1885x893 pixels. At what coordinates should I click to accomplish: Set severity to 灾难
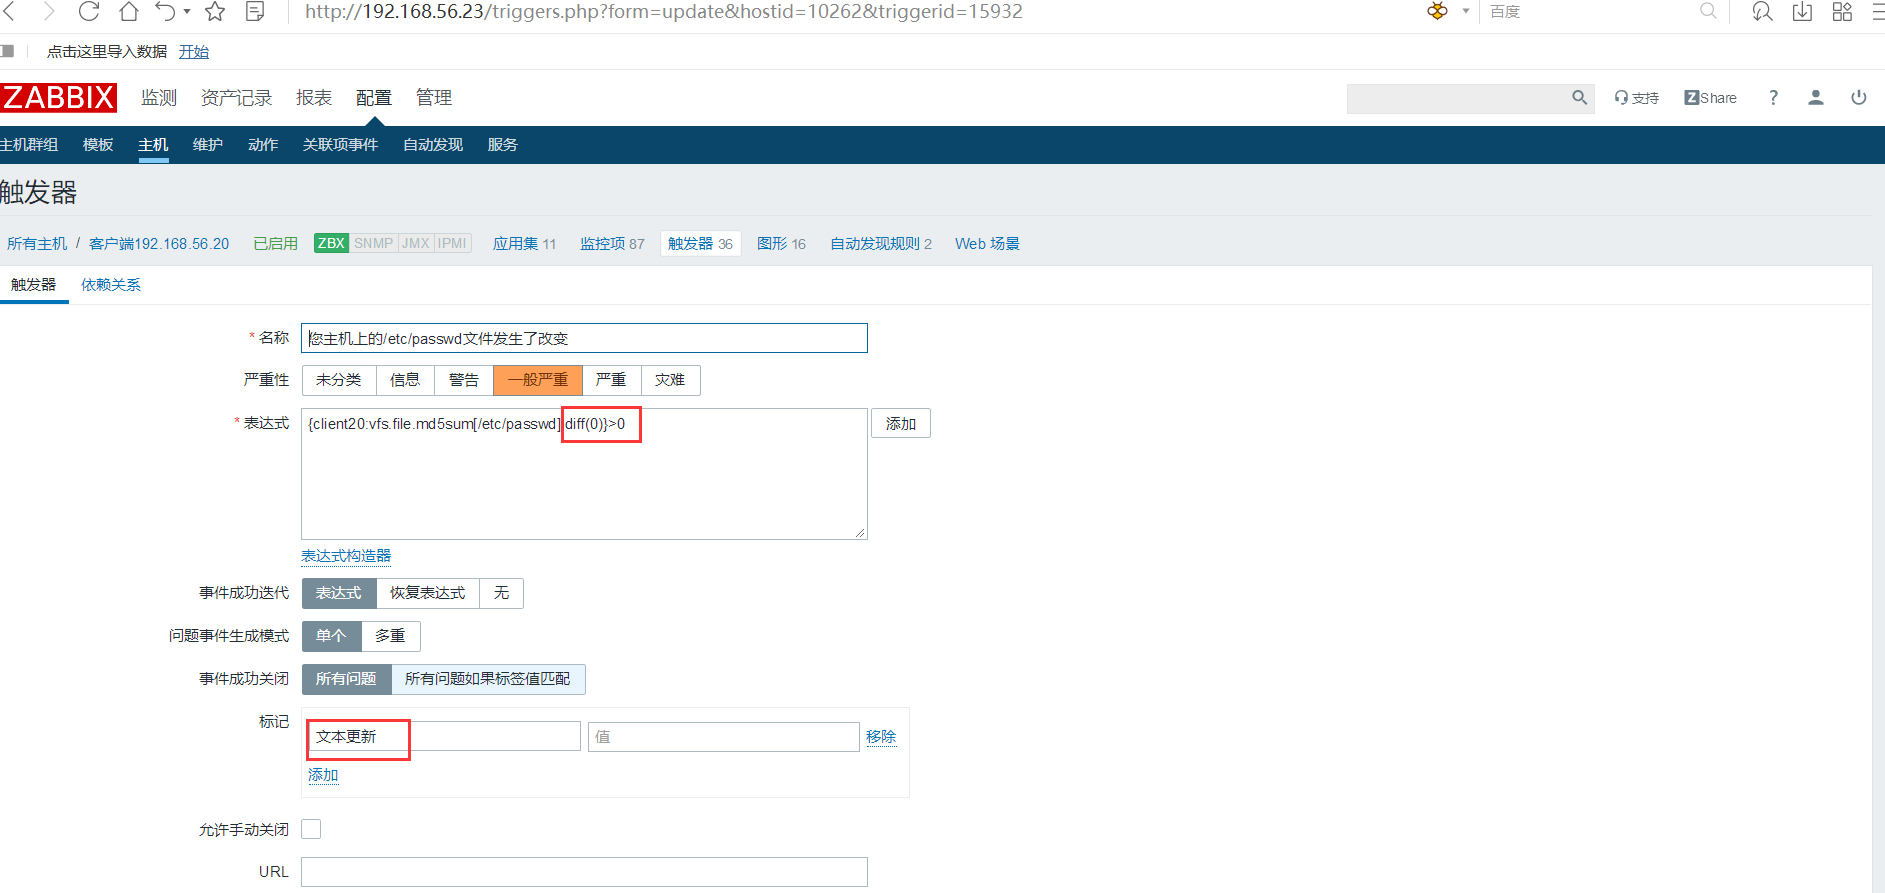click(x=670, y=380)
